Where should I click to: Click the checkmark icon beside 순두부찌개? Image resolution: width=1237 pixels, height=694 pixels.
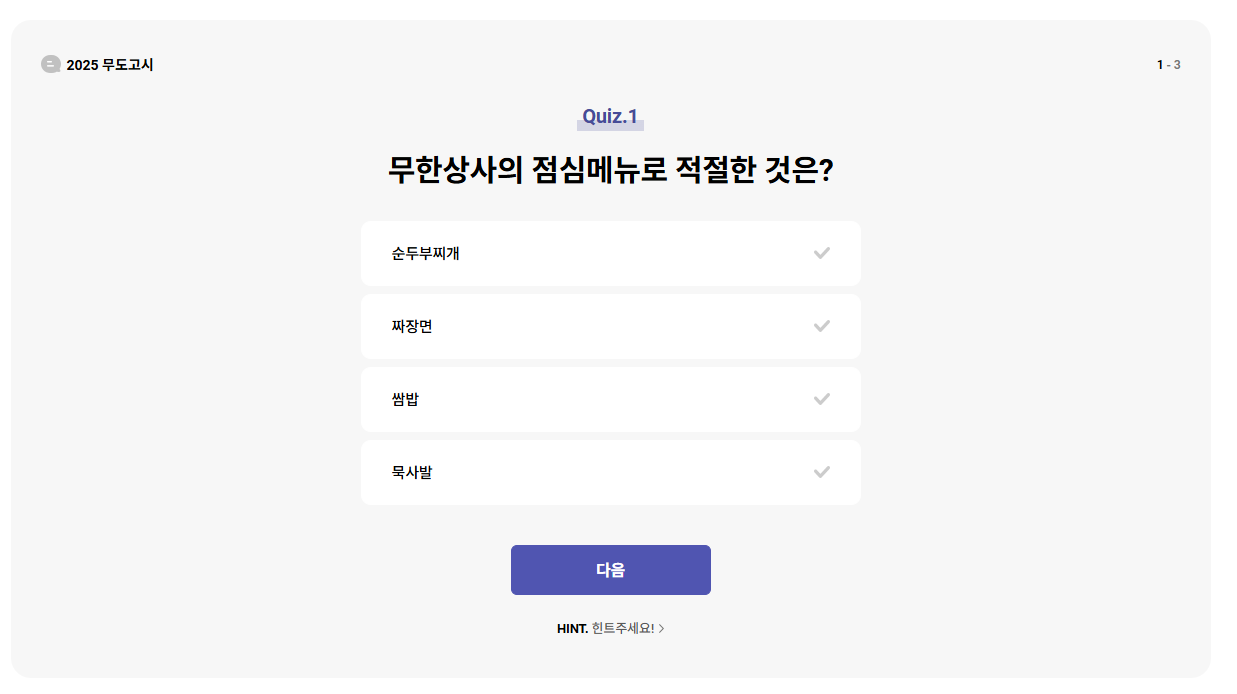[x=822, y=253]
